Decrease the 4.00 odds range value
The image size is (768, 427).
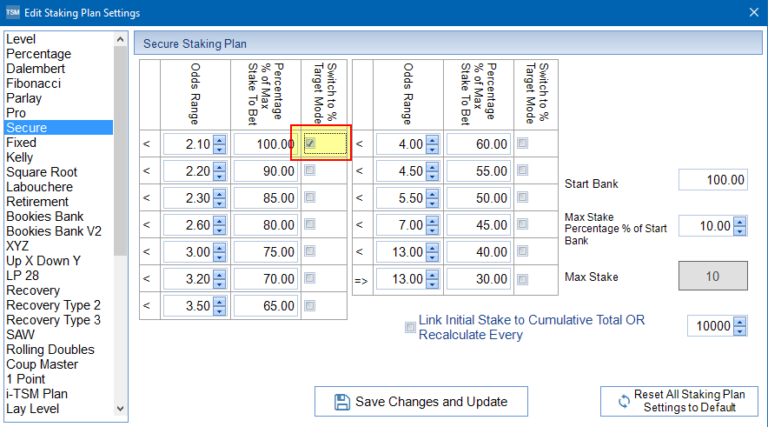pos(432,149)
